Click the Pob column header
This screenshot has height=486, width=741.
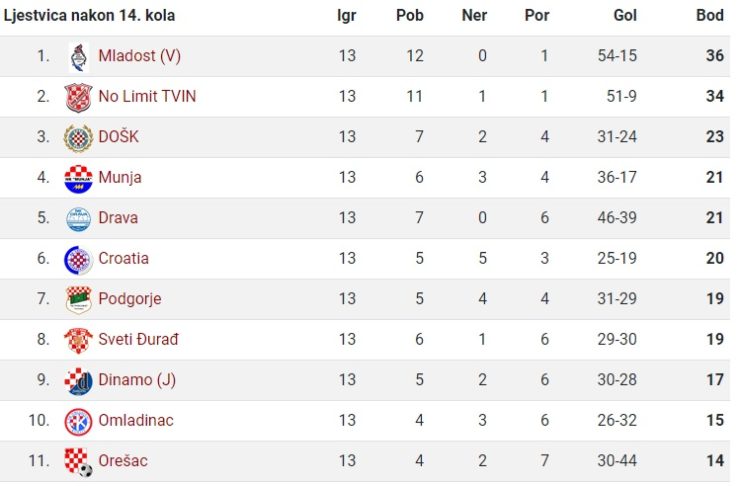pos(410,15)
